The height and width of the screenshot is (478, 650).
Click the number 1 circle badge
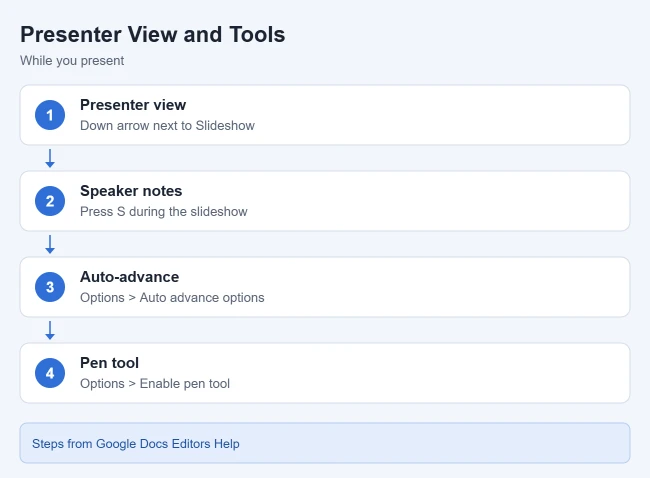[50, 115]
